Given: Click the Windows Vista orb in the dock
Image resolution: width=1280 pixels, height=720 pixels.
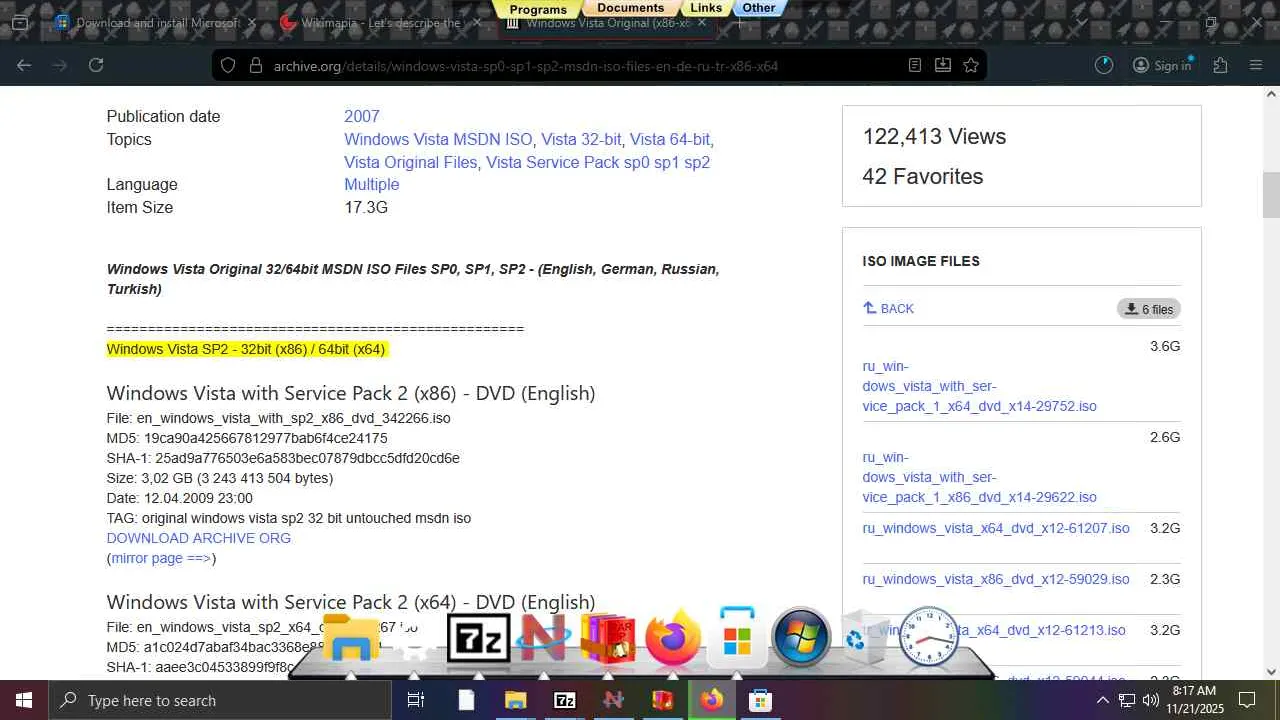Looking at the screenshot, I should (x=801, y=637).
